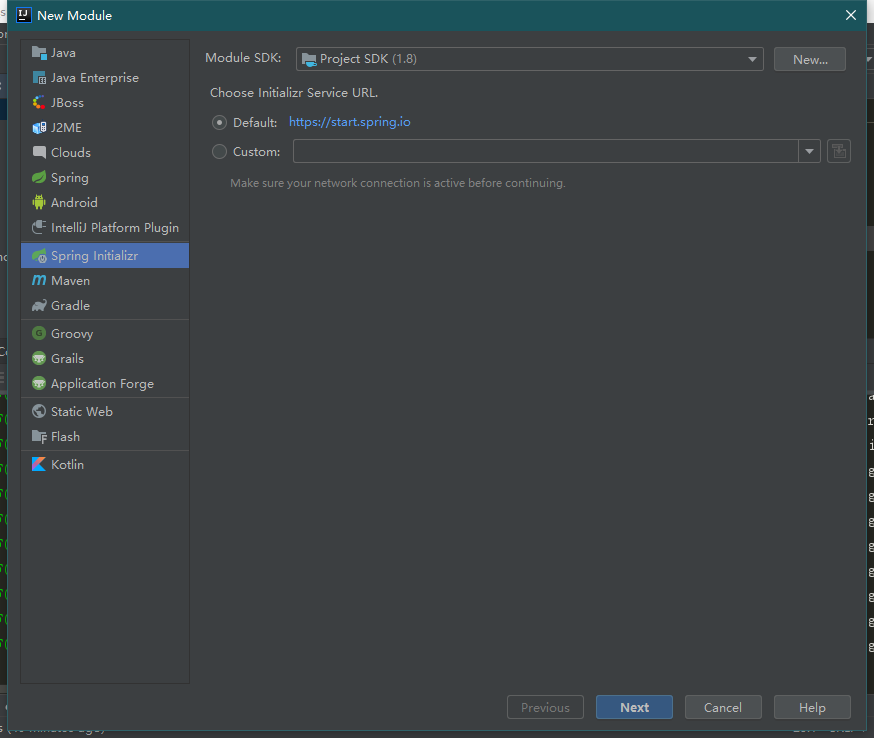Image resolution: width=874 pixels, height=738 pixels.
Task: Select the Java folder icon
Action: click(x=39, y=53)
